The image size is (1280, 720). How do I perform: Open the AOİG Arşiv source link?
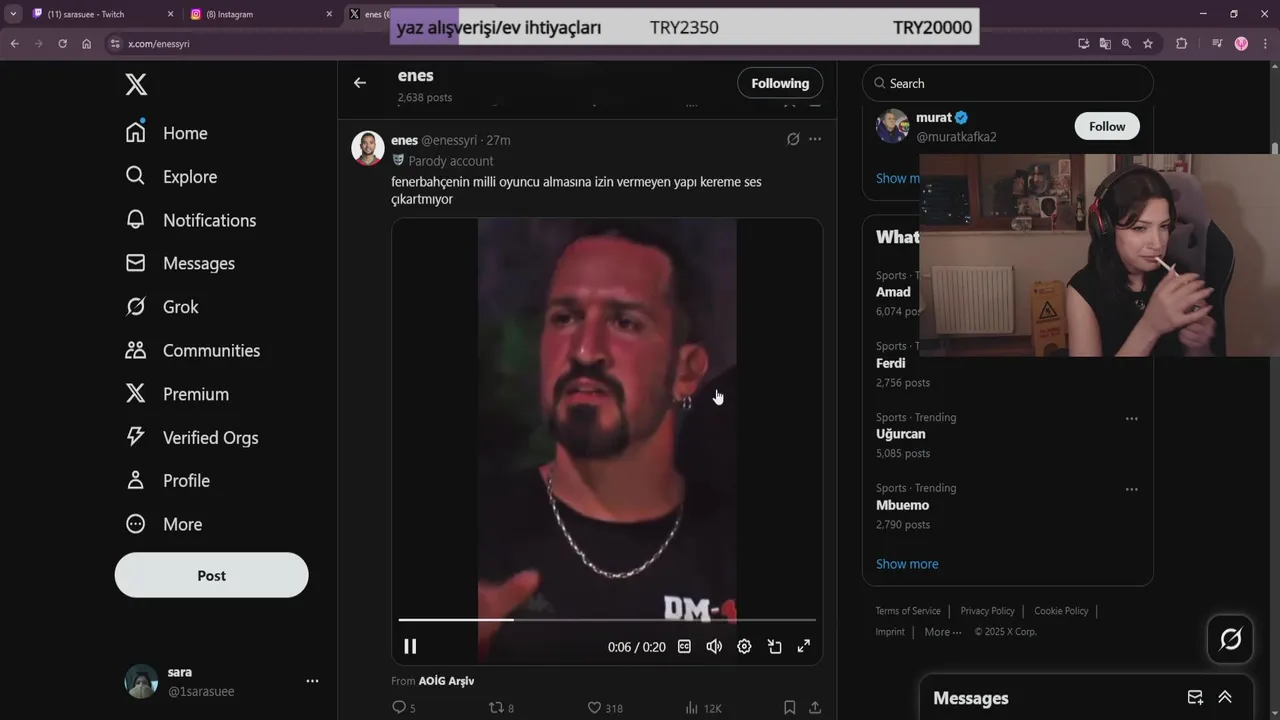(446, 681)
